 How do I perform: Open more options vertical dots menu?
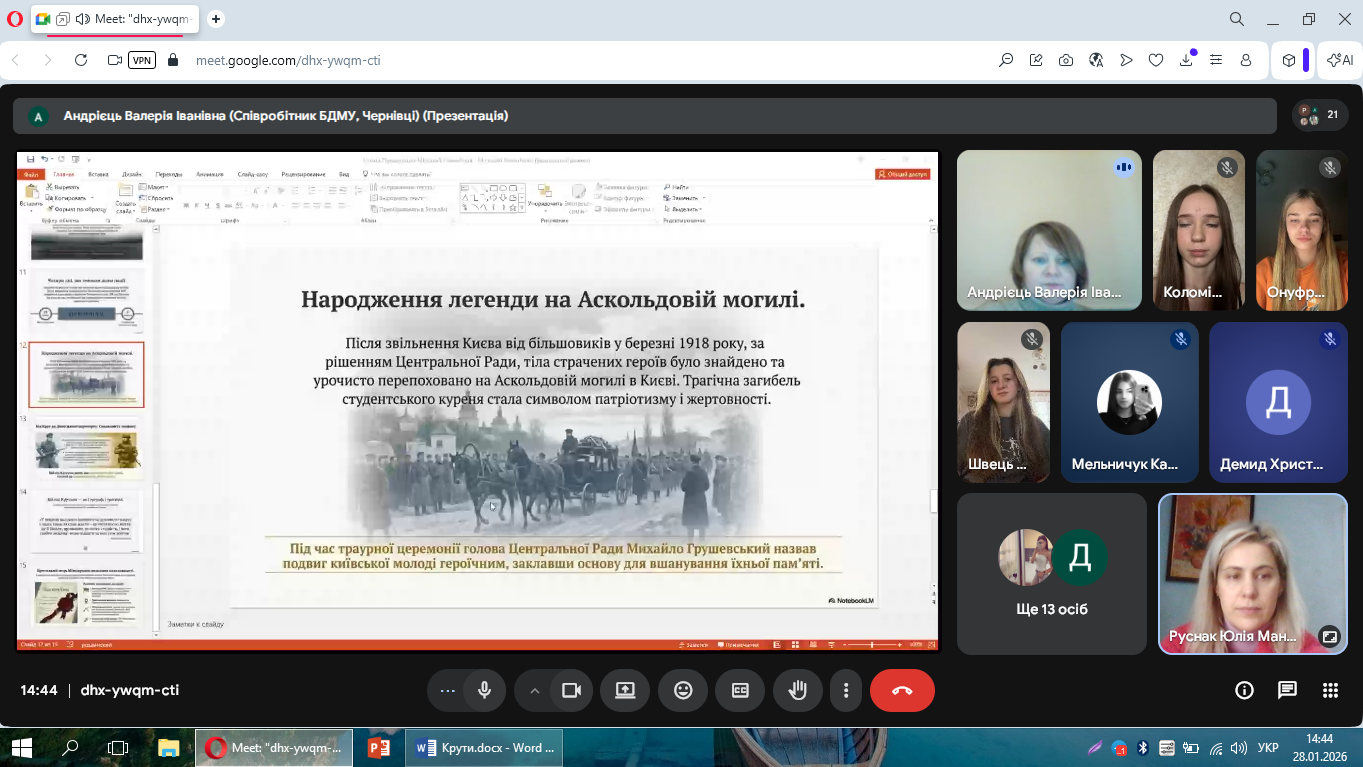(846, 690)
